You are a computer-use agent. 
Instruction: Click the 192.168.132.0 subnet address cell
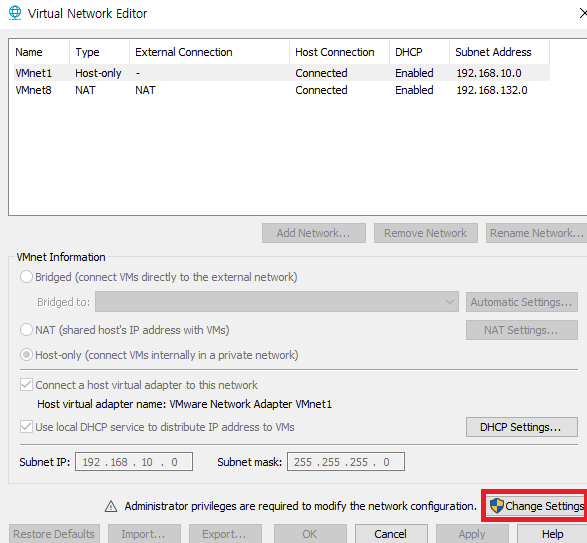point(492,90)
